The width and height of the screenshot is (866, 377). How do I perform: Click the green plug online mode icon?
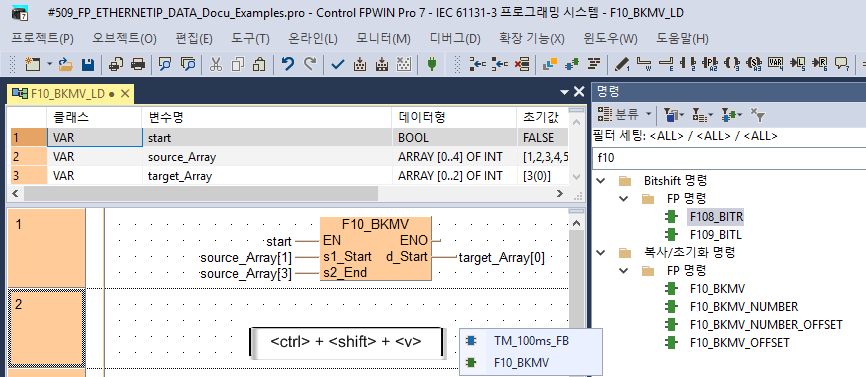click(x=432, y=64)
